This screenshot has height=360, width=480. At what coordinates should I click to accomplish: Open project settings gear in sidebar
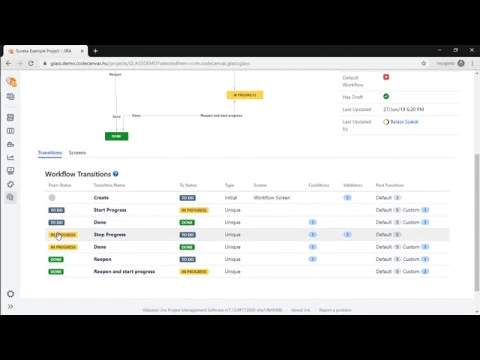pos(11,294)
